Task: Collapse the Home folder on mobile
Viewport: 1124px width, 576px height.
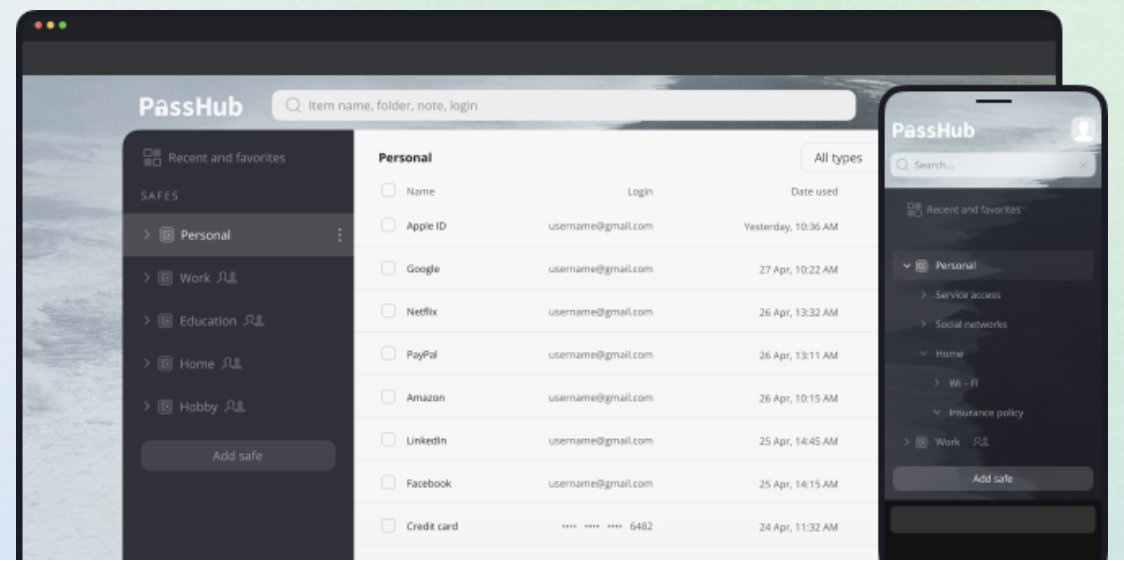Action: pyautogui.click(x=925, y=353)
